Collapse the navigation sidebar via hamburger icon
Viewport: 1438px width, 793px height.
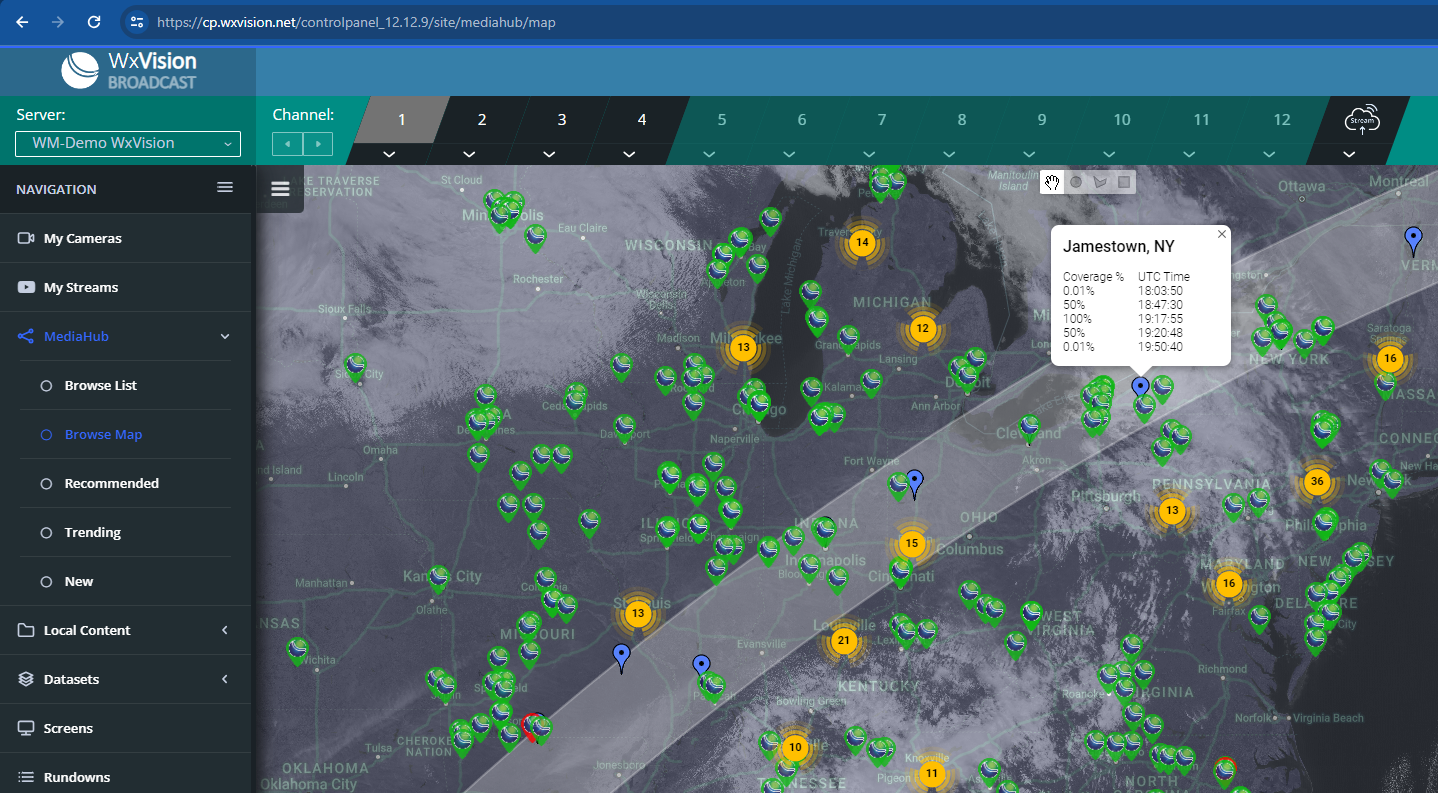pyautogui.click(x=225, y=188)
